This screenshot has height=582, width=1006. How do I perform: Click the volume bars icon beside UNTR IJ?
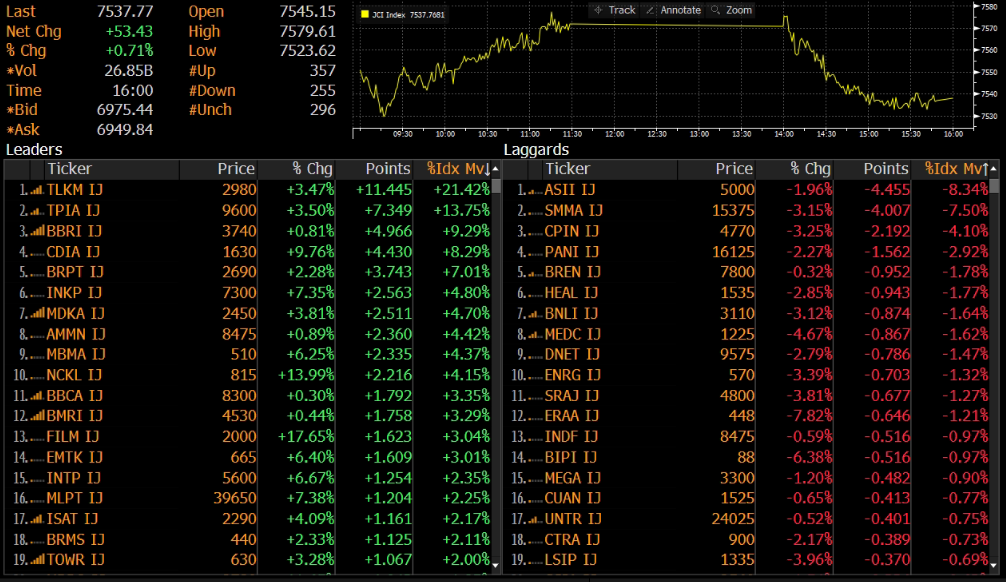(x=535, y=519)
